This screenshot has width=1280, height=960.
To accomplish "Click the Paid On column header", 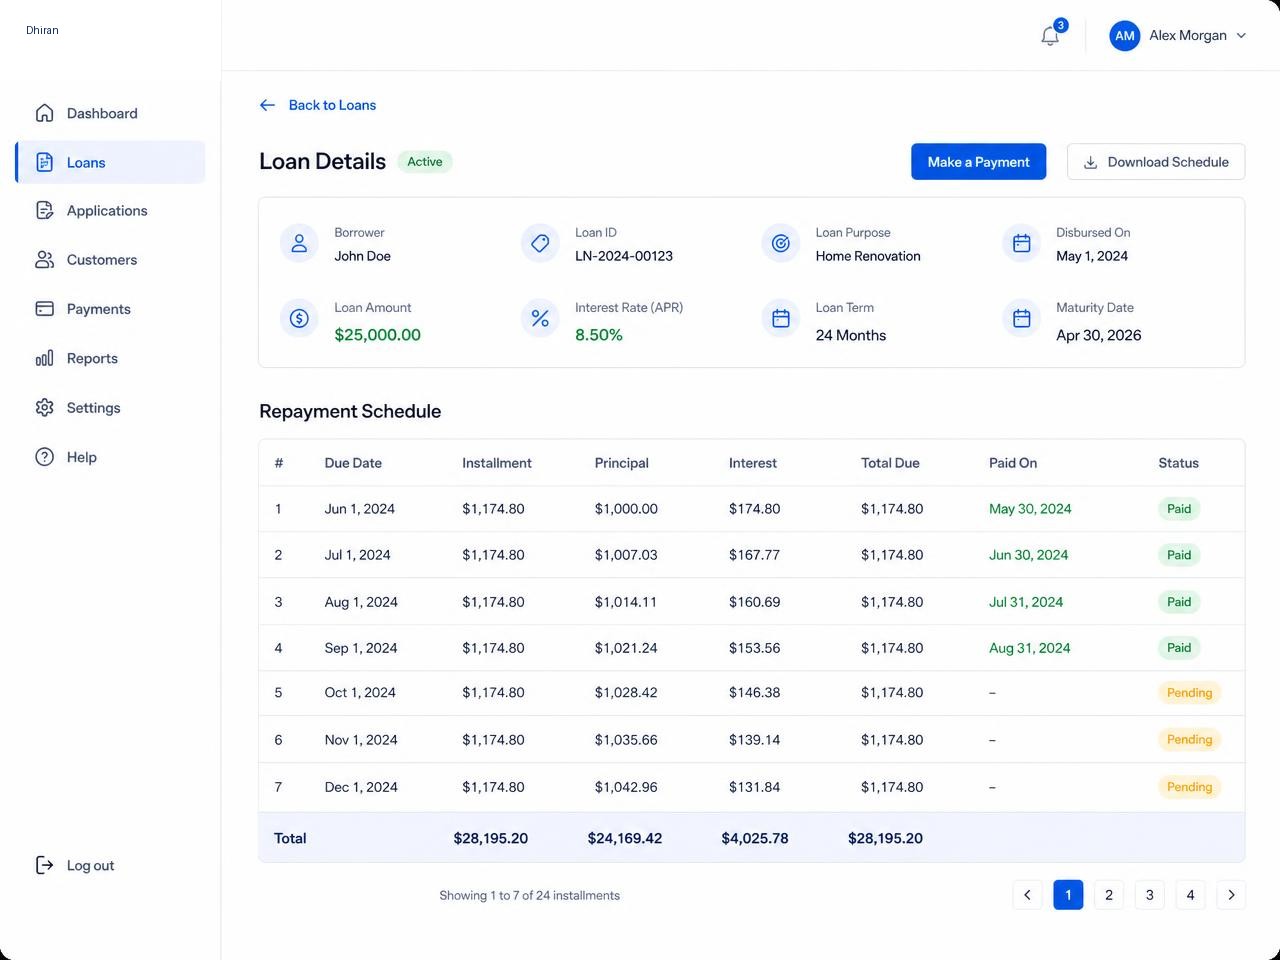I will tap(1013, 463).
